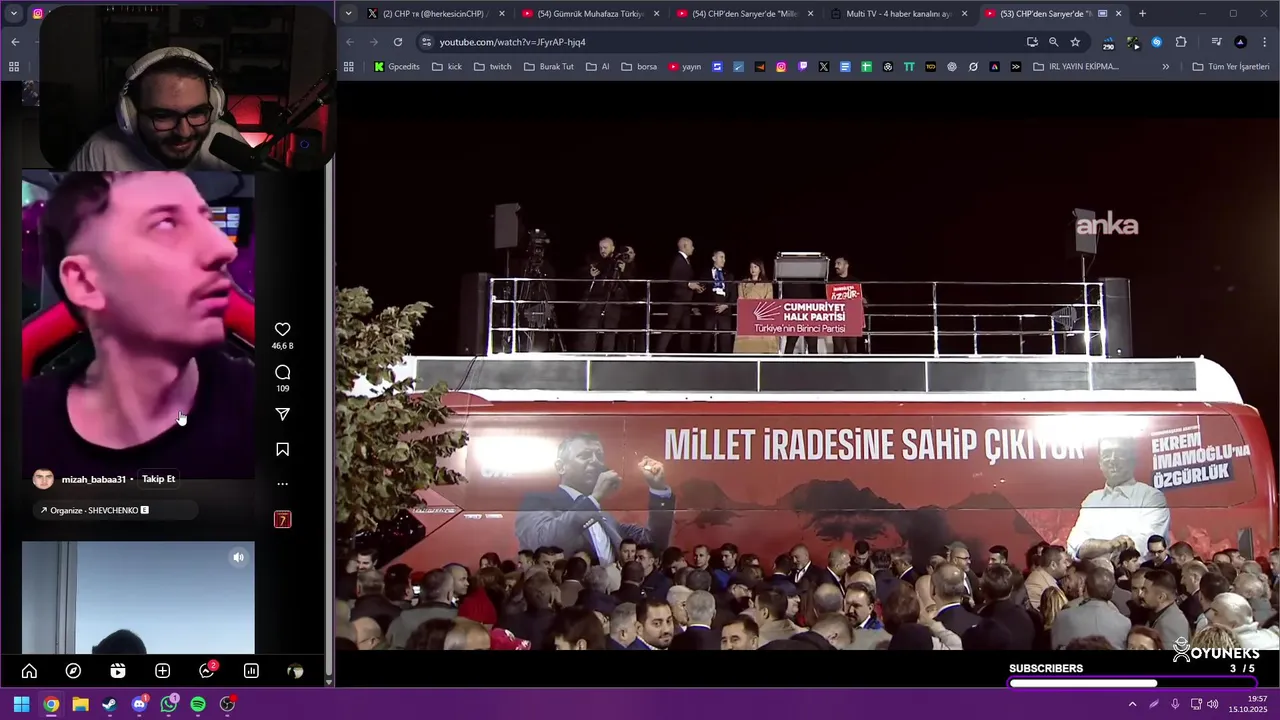Open the Tüm Yer İşaretleri folder
The image size is (1280, 720).
coord(1231,67)
